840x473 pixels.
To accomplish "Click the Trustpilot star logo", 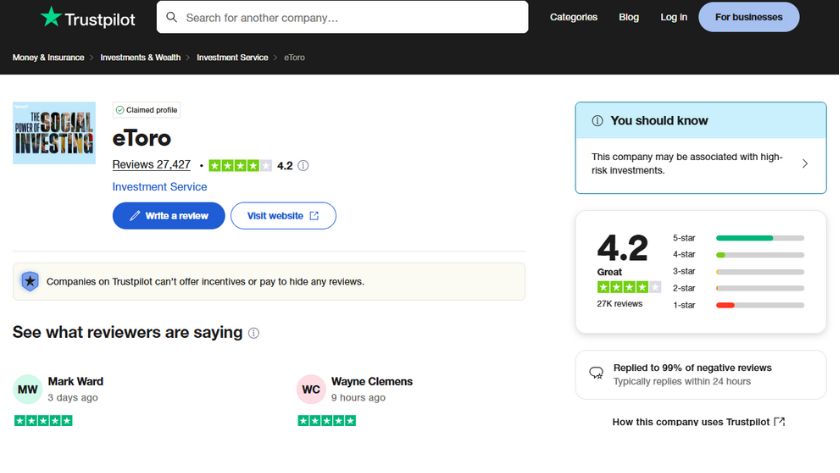I will click(51, 17).
